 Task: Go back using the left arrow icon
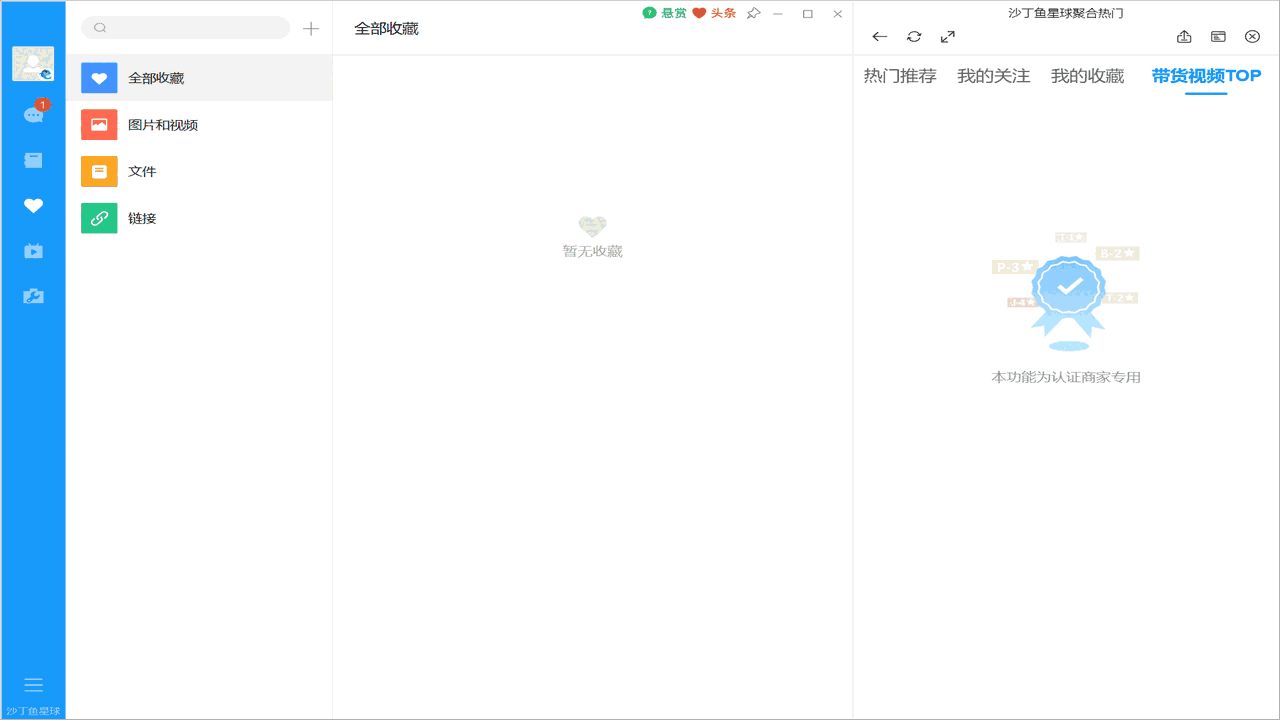pyautogui.click(x=879, y=36)
